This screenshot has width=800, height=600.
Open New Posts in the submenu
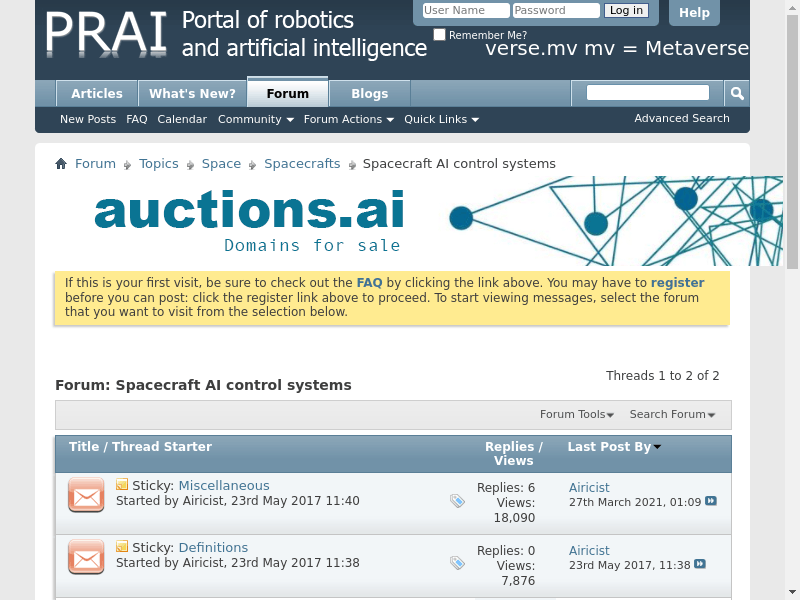pyautogui.click(x=88, y=119)
